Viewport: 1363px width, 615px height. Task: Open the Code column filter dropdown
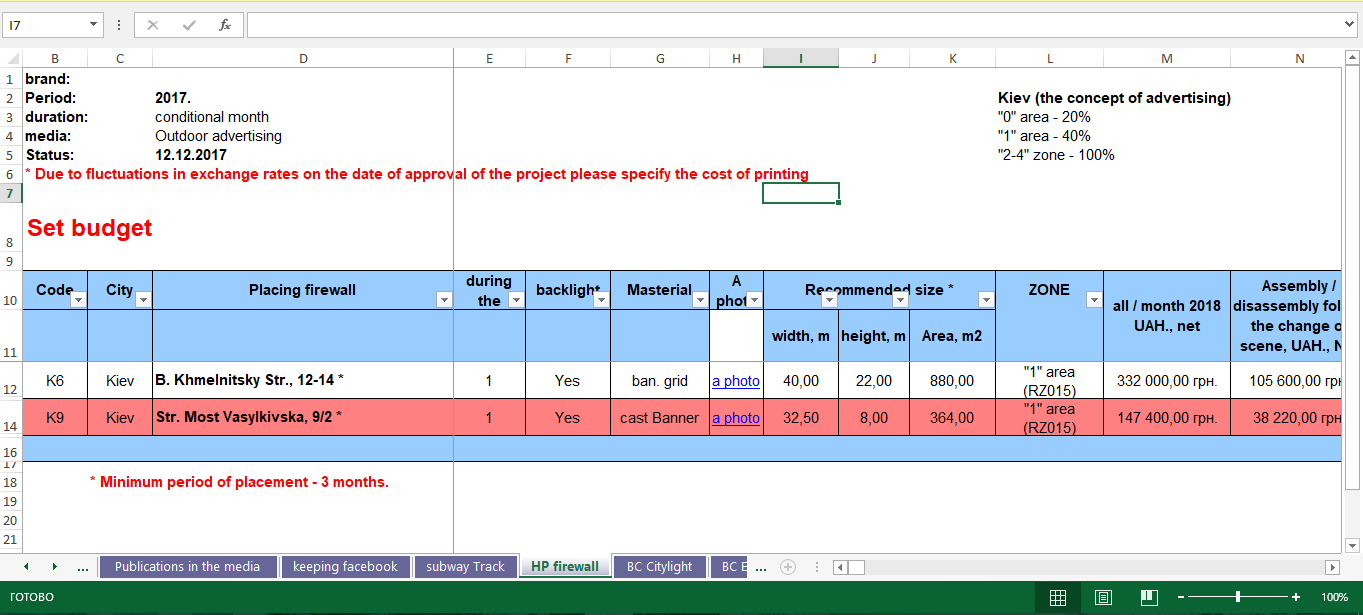point(78,299)
